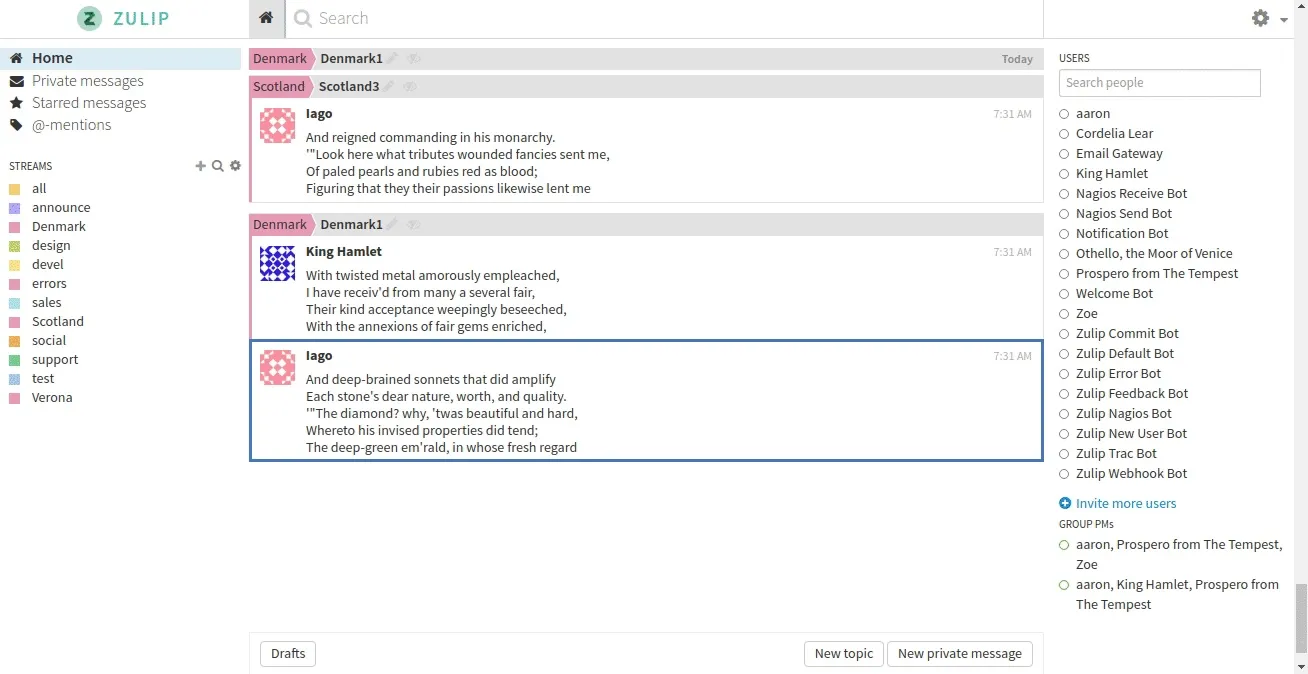Show the @-mentions view
1308x674 pixels.
(x=71, y=125)
